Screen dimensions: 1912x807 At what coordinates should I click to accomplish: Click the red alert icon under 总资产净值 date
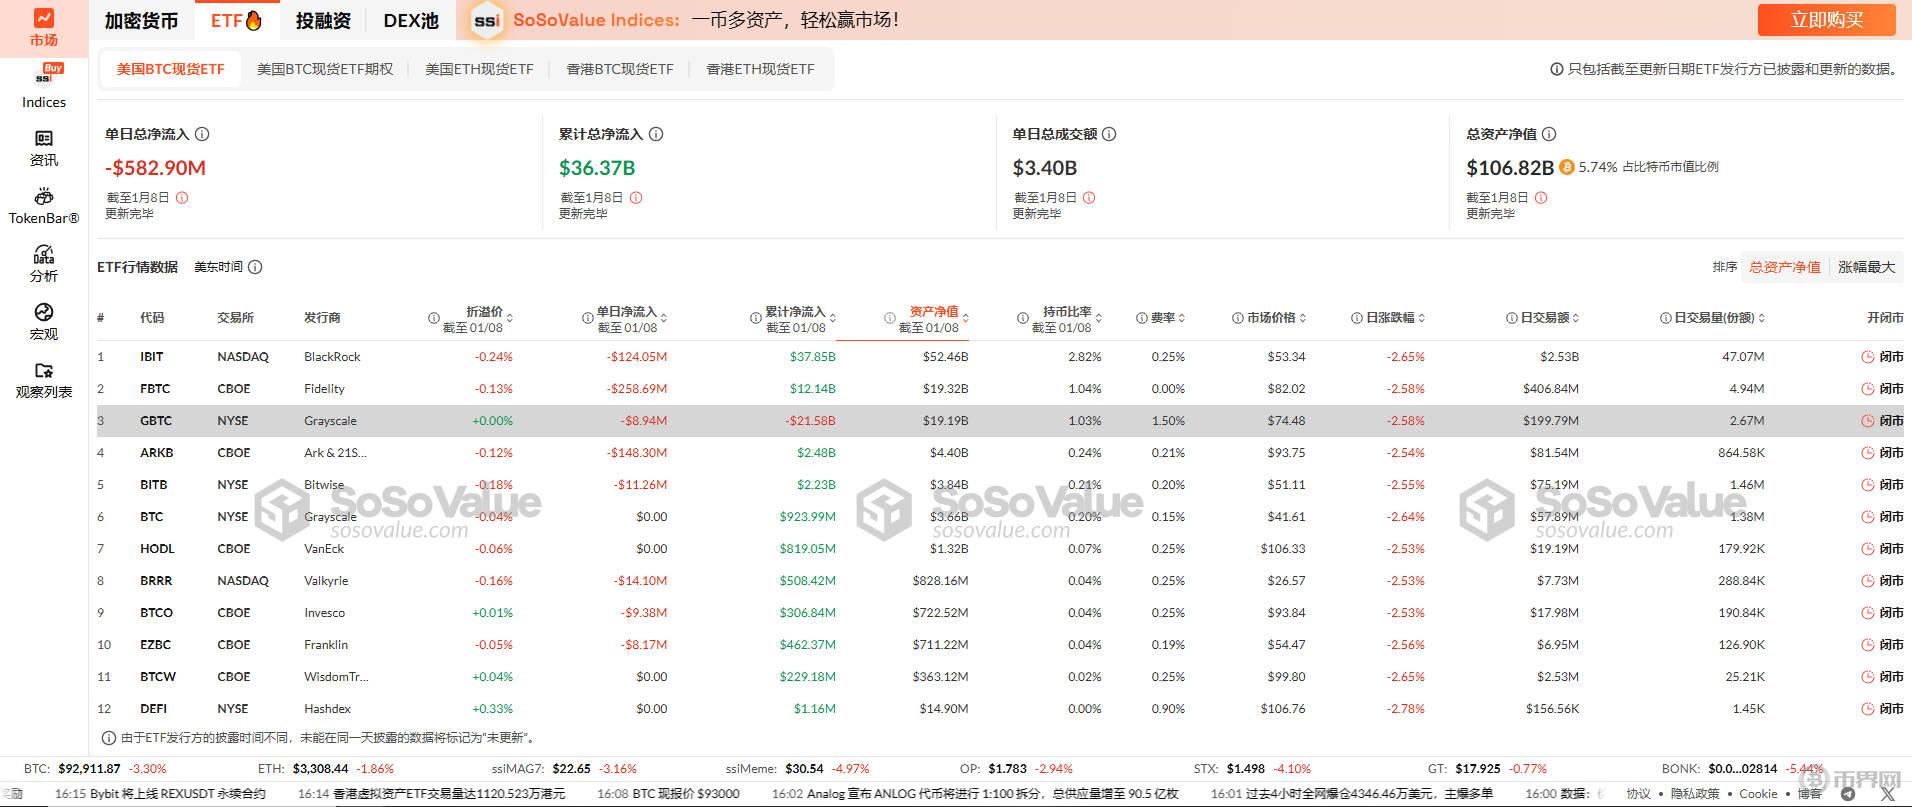(x=1541, y=198)
